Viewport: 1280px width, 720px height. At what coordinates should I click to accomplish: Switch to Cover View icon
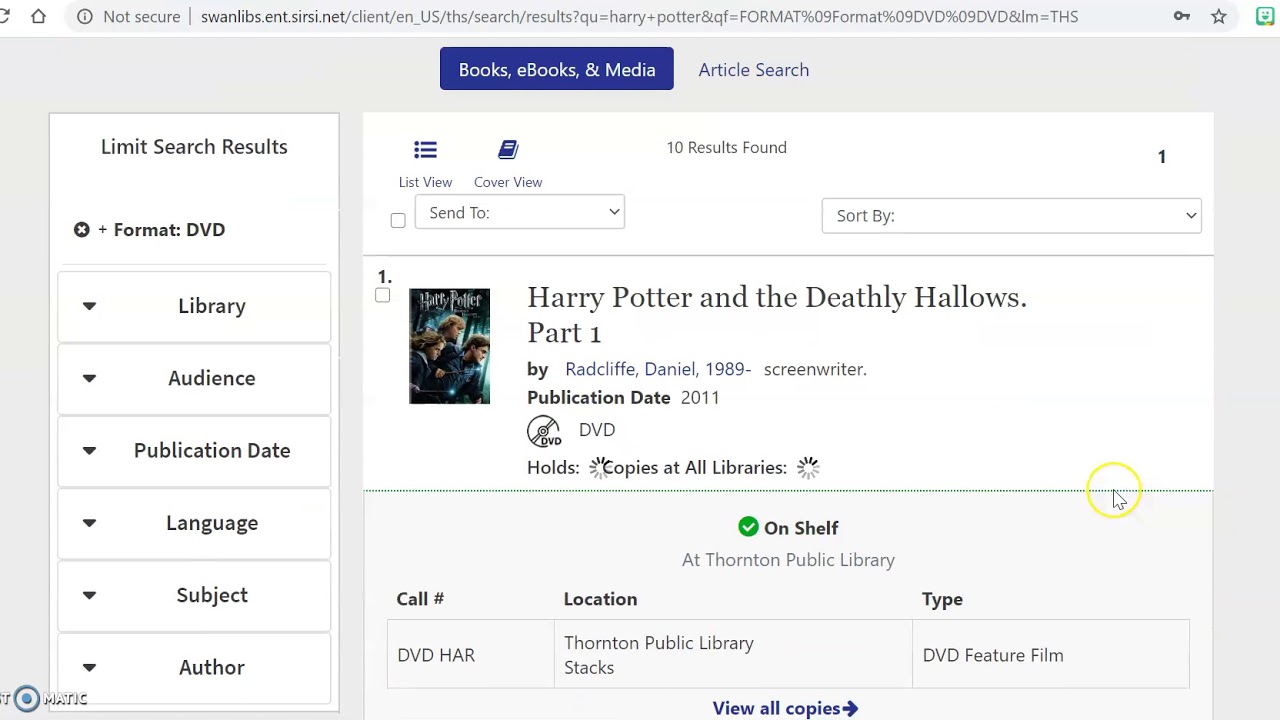tap(508, 150)
